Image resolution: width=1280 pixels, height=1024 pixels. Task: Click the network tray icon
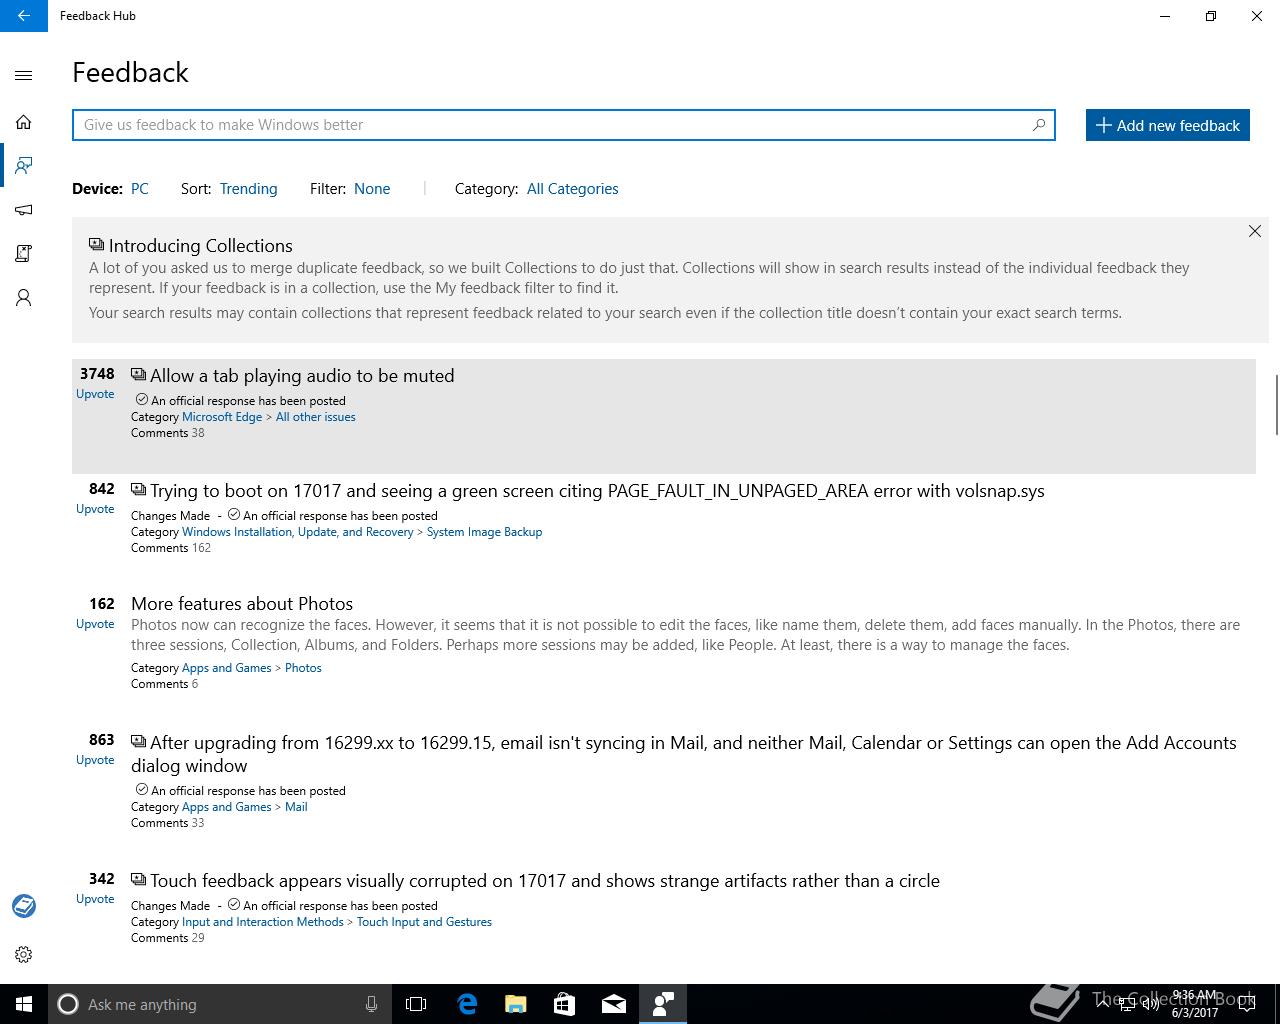tap(1127, 1005)
